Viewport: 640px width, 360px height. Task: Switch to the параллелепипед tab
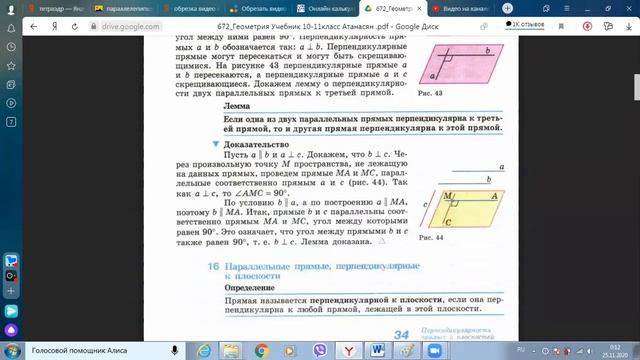point(123,9)
